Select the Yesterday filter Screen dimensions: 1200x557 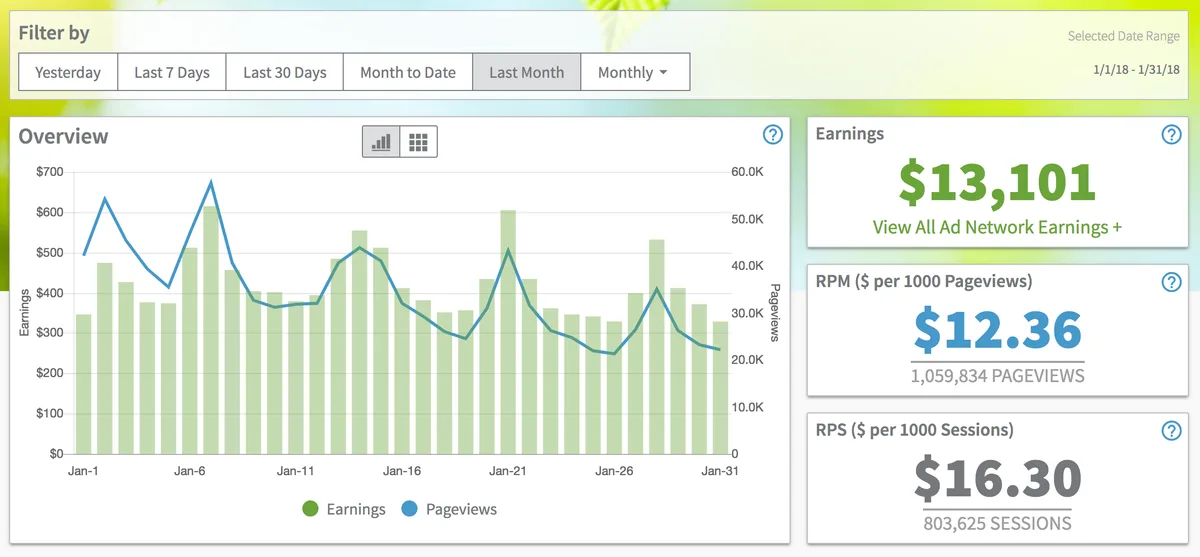[x=68, y=72]
